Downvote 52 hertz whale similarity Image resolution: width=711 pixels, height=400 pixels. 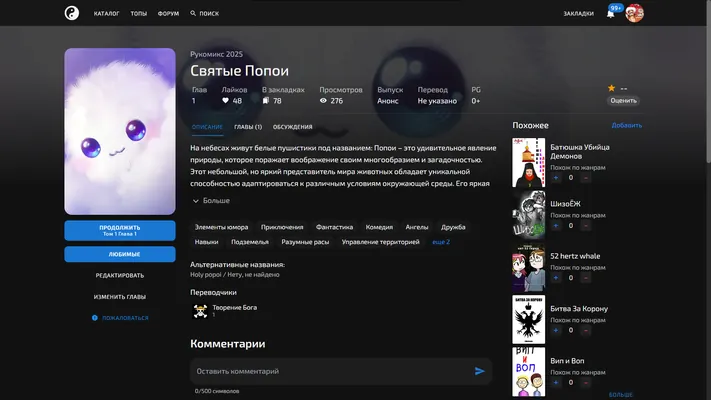click(x=585, y=278)
